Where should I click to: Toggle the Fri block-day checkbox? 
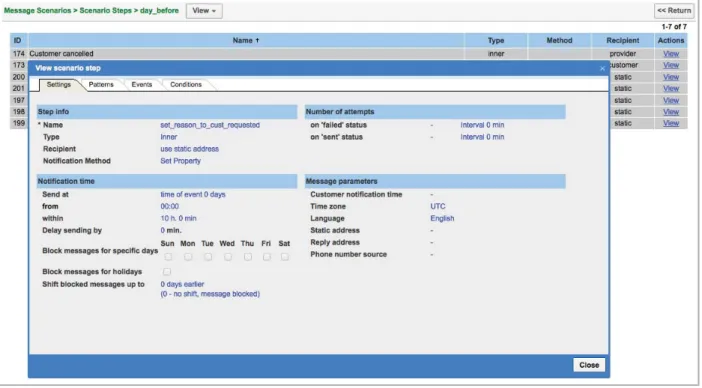point(266,257)
